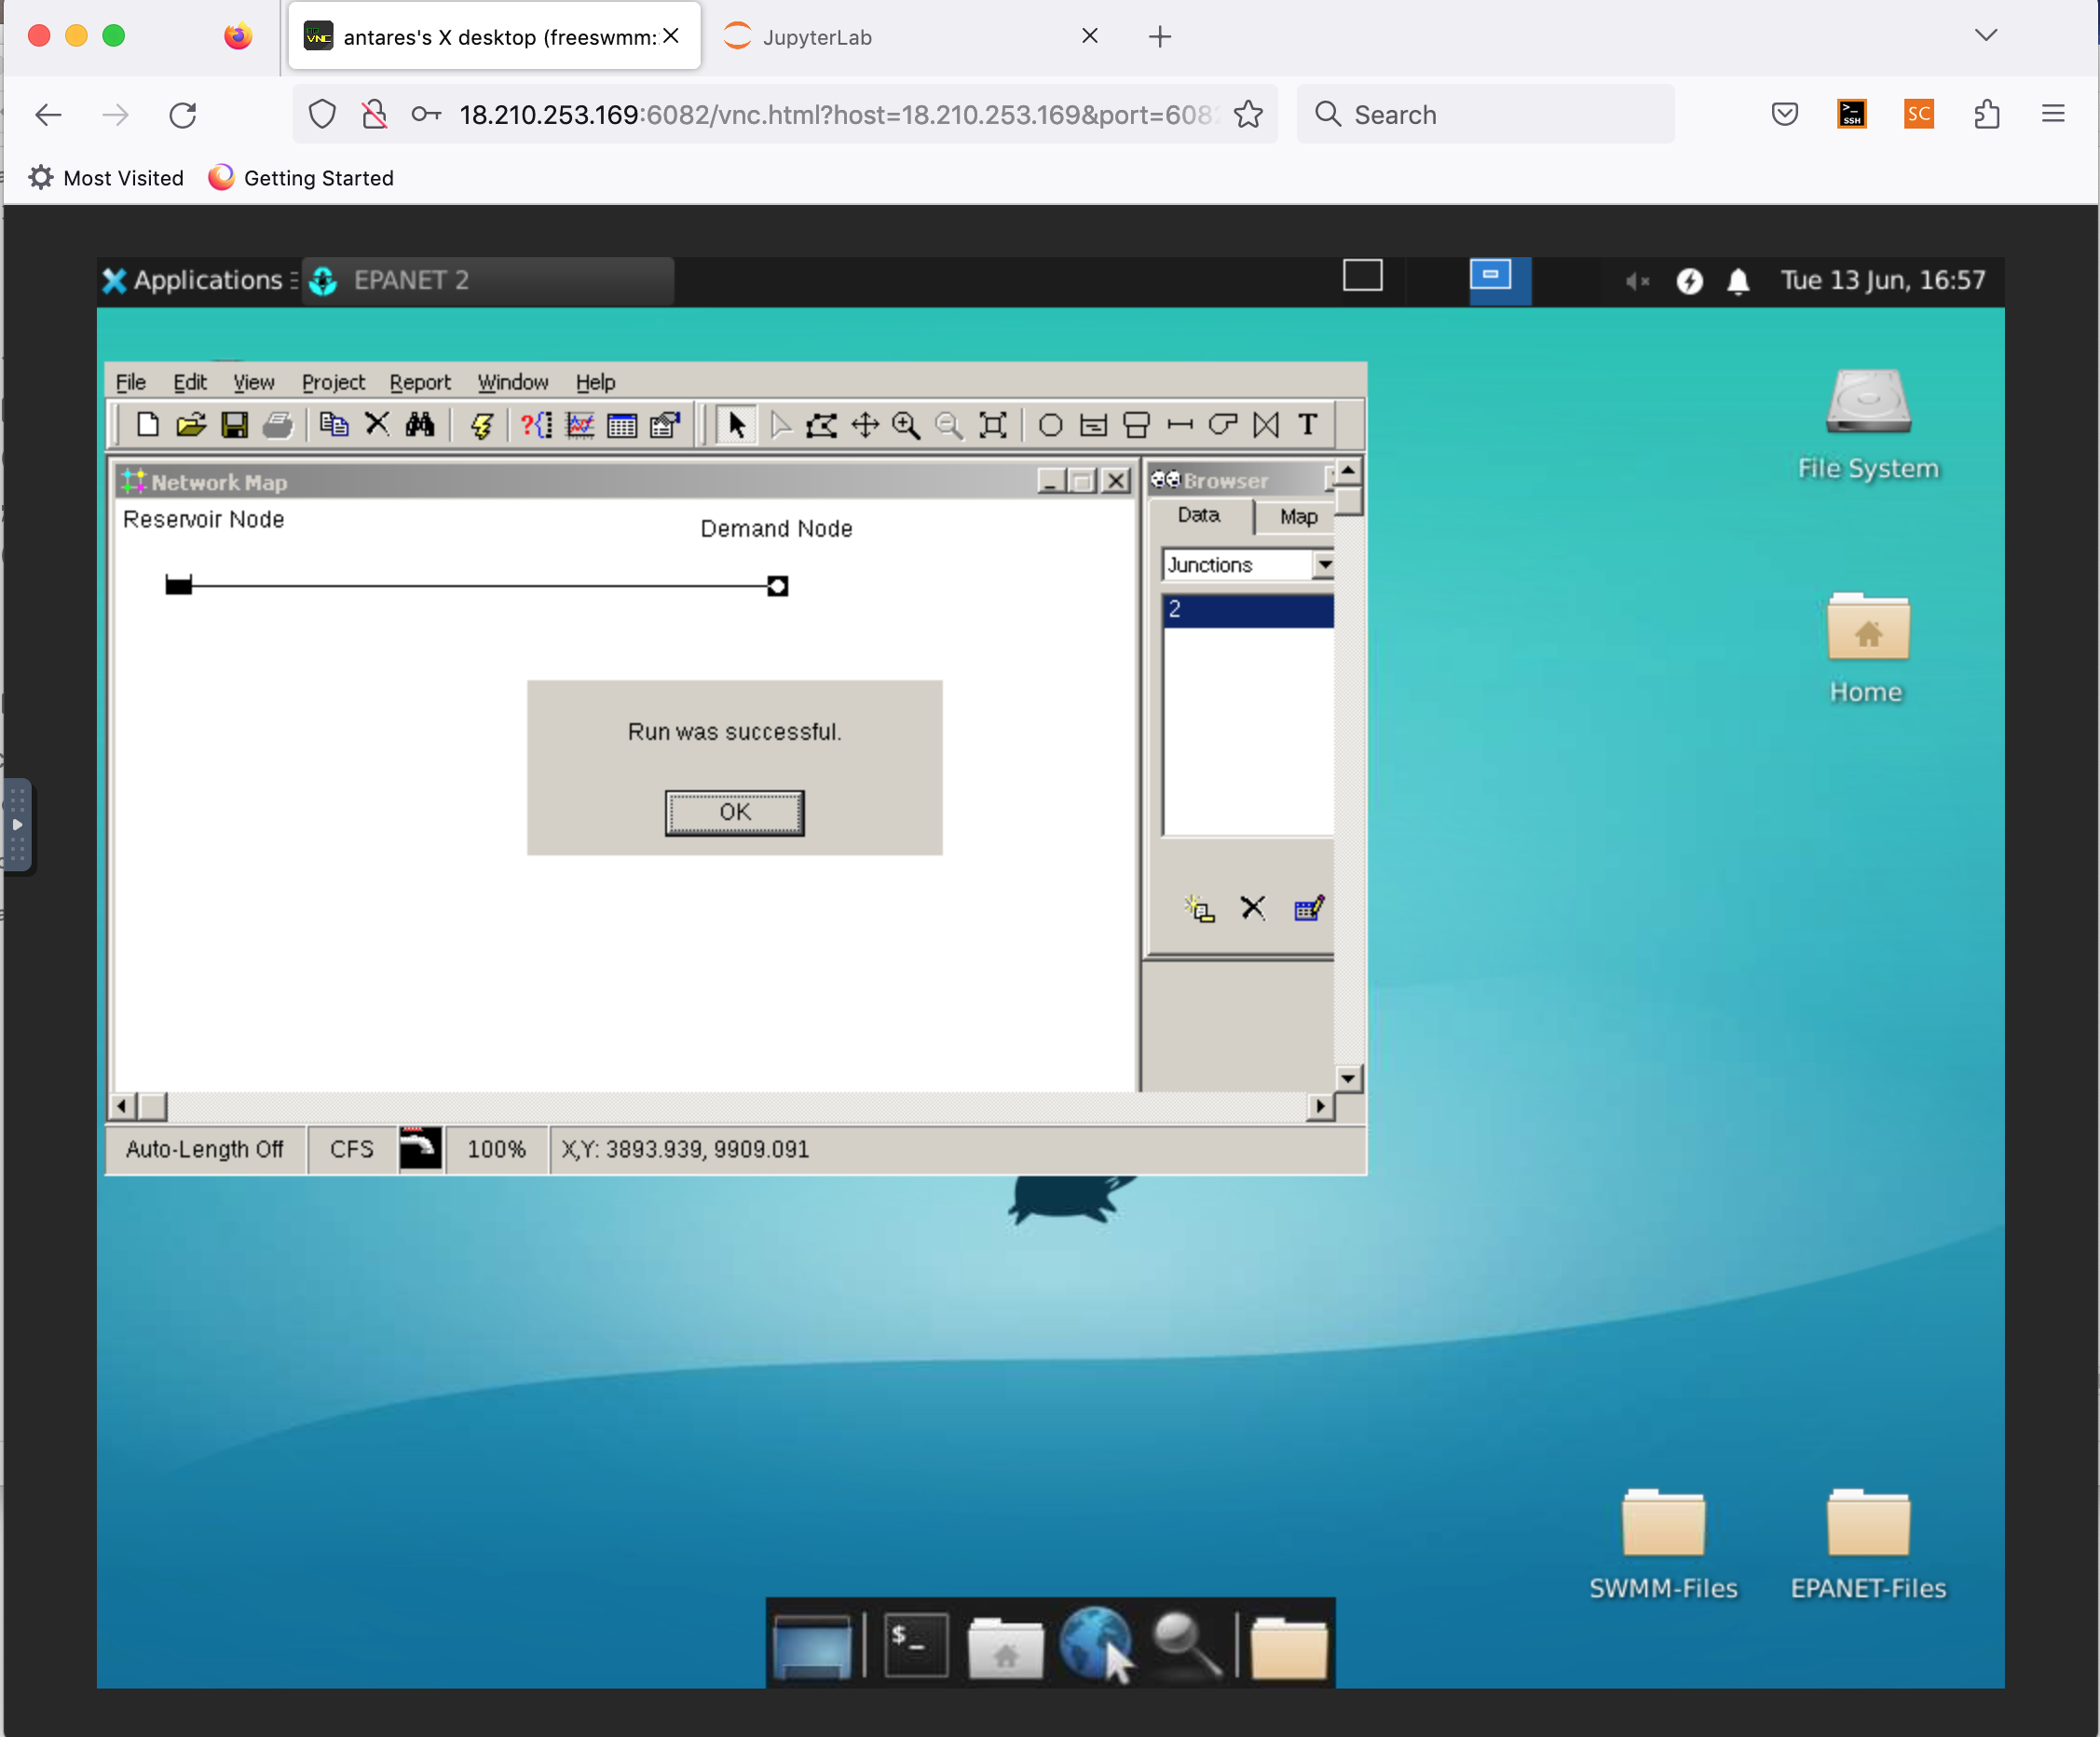Switch to the Map tab in Browser
2100x1737 pixels.
[1298, 517]
